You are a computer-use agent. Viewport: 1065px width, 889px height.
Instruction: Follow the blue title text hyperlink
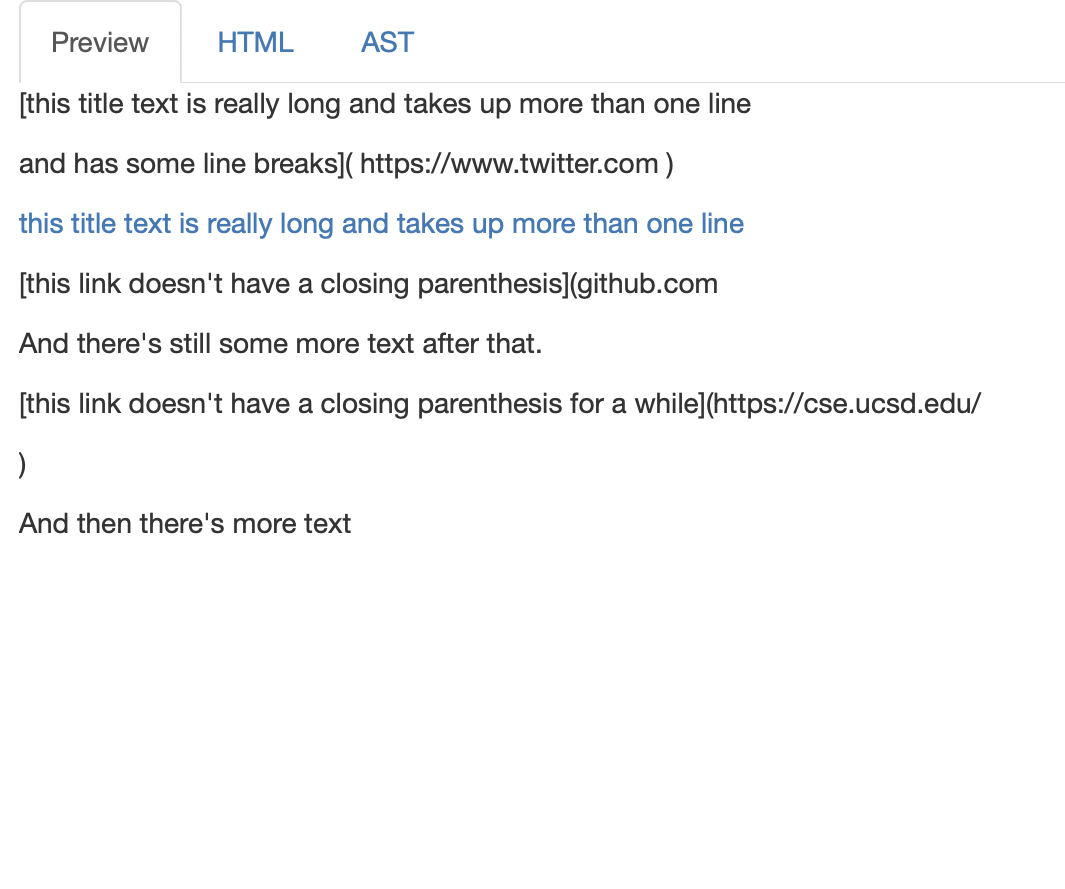click(381, 224)
